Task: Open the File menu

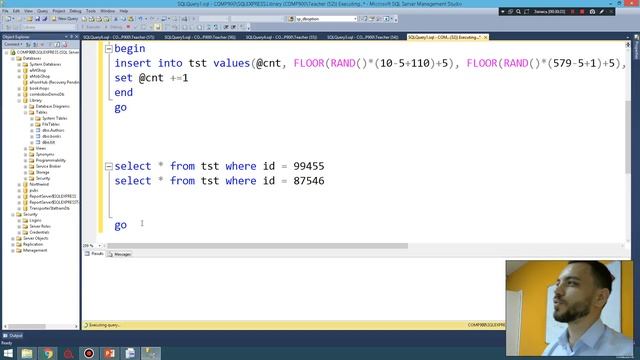Action: coord(5,11)
